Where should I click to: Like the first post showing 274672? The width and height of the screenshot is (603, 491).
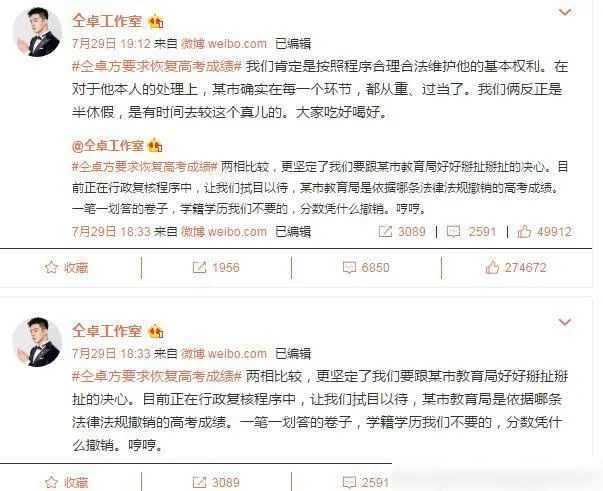coord(492,267)
